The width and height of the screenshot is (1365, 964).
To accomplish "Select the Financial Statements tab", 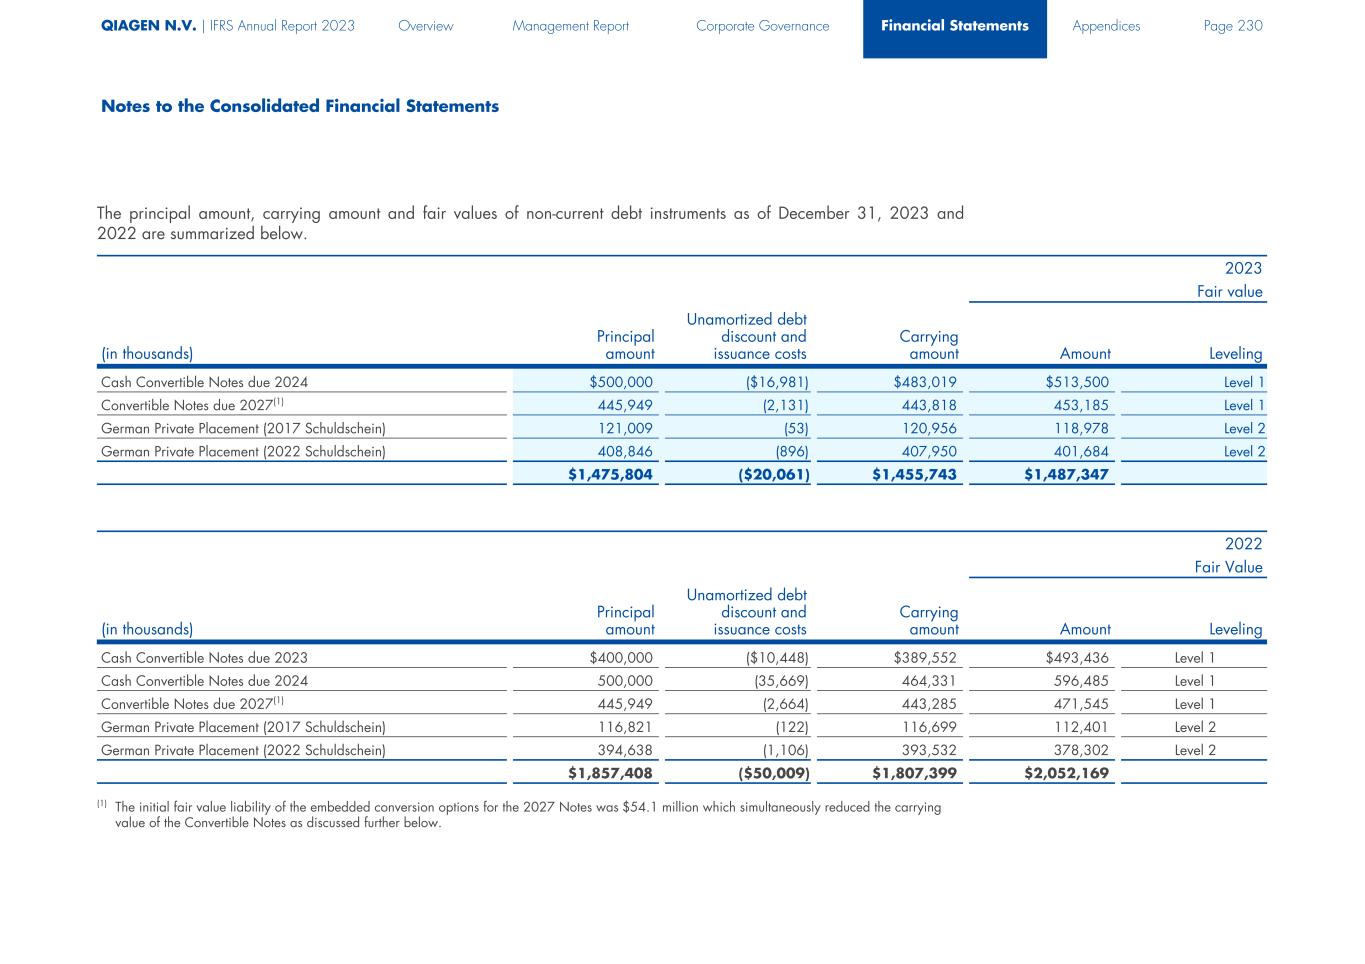I will 954,26.
